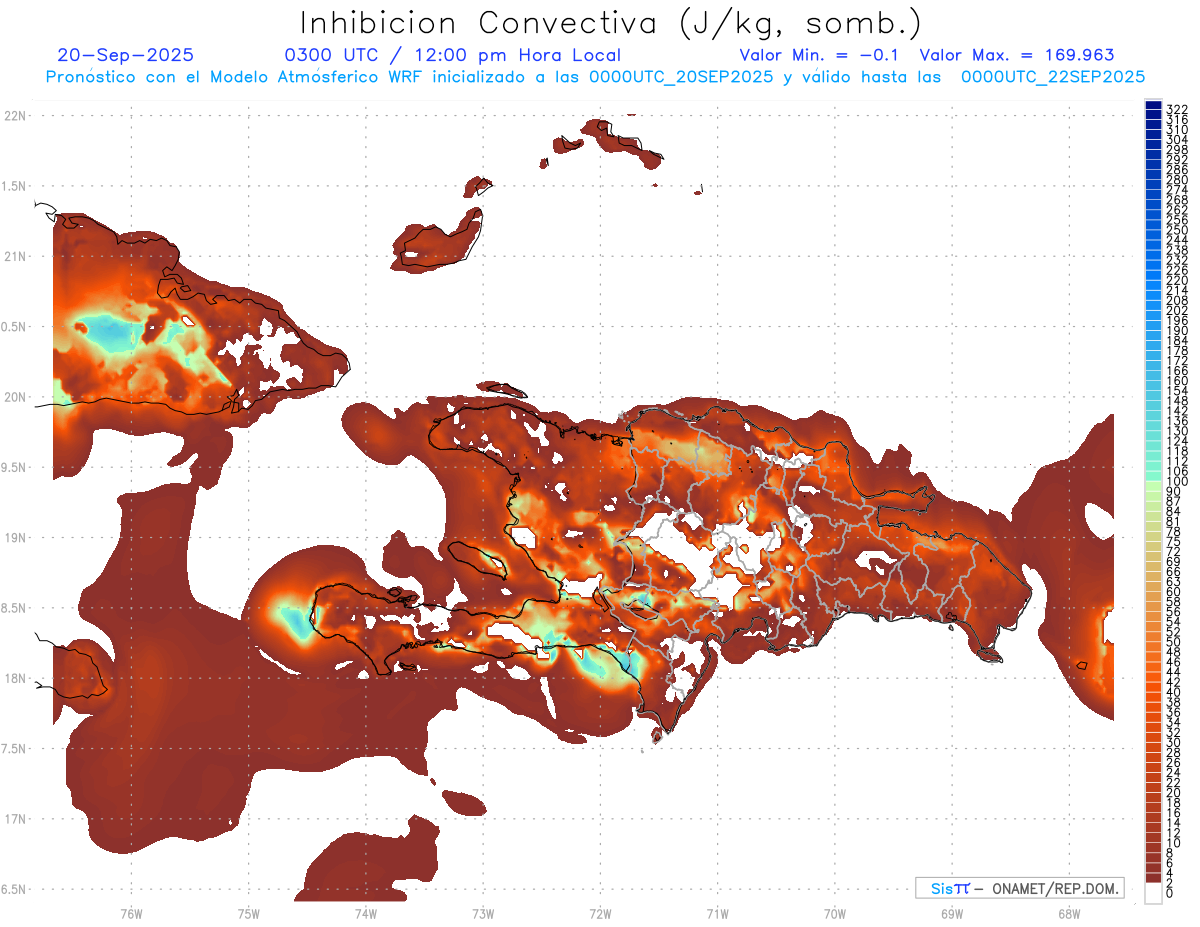Click the color scale value '202'
Image resolution: width=1200 pixels, height=927 pixels.
(1176, 310)
